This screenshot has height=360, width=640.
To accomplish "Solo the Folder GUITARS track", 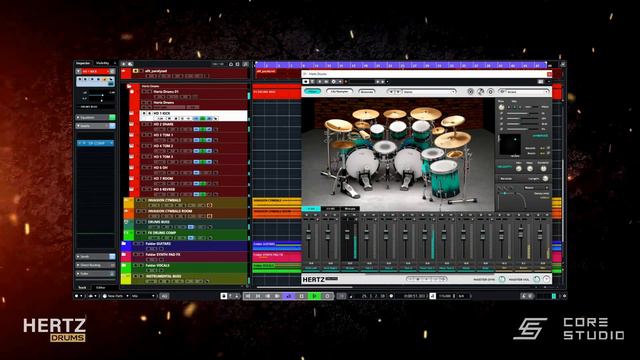I will point(141,244).
